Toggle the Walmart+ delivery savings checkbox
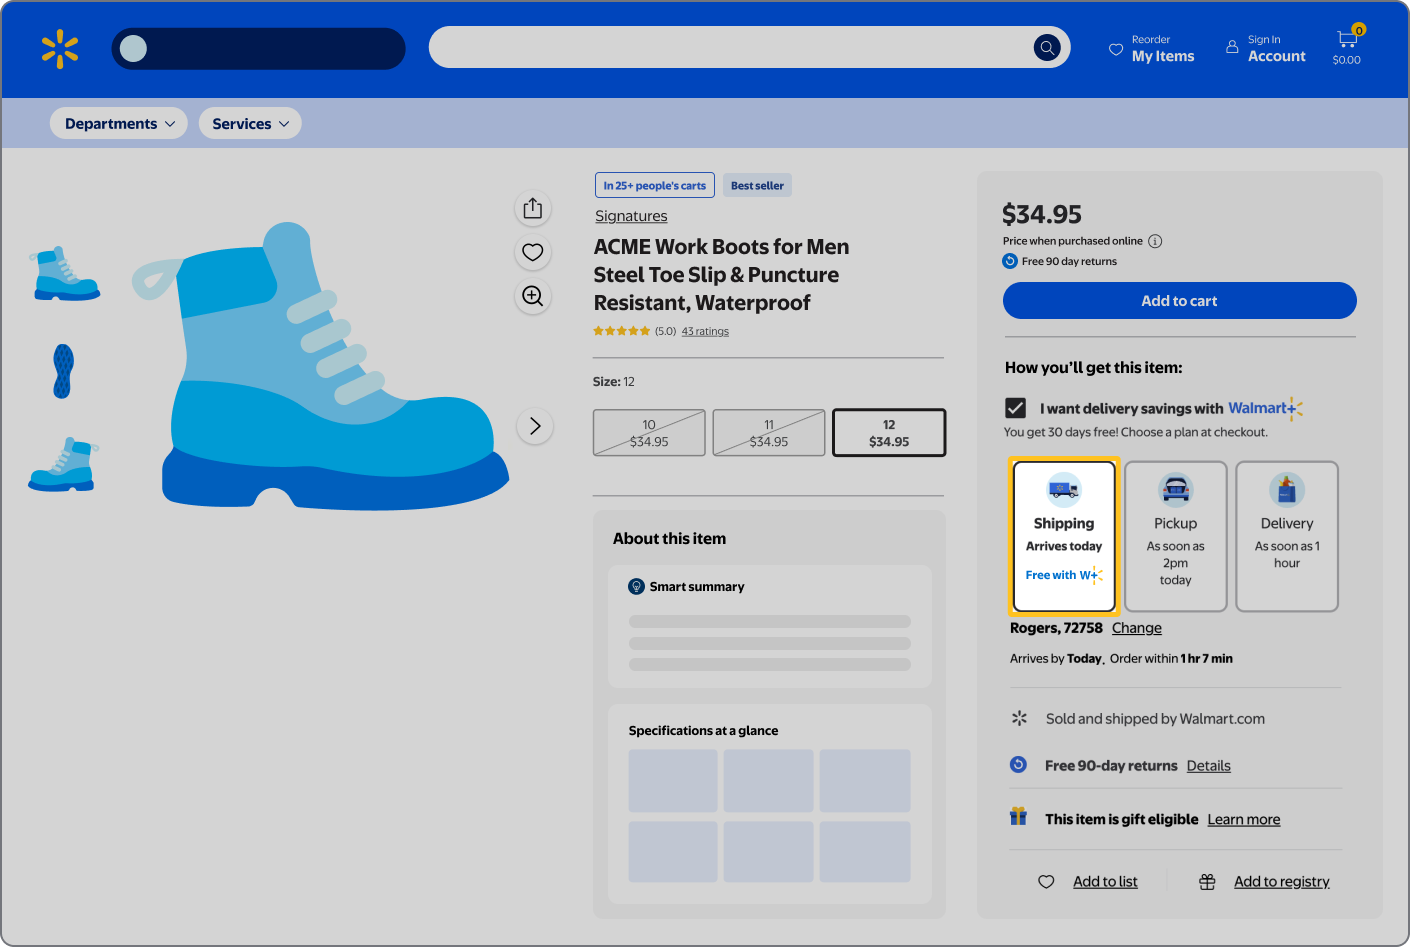 point(1016,408)
